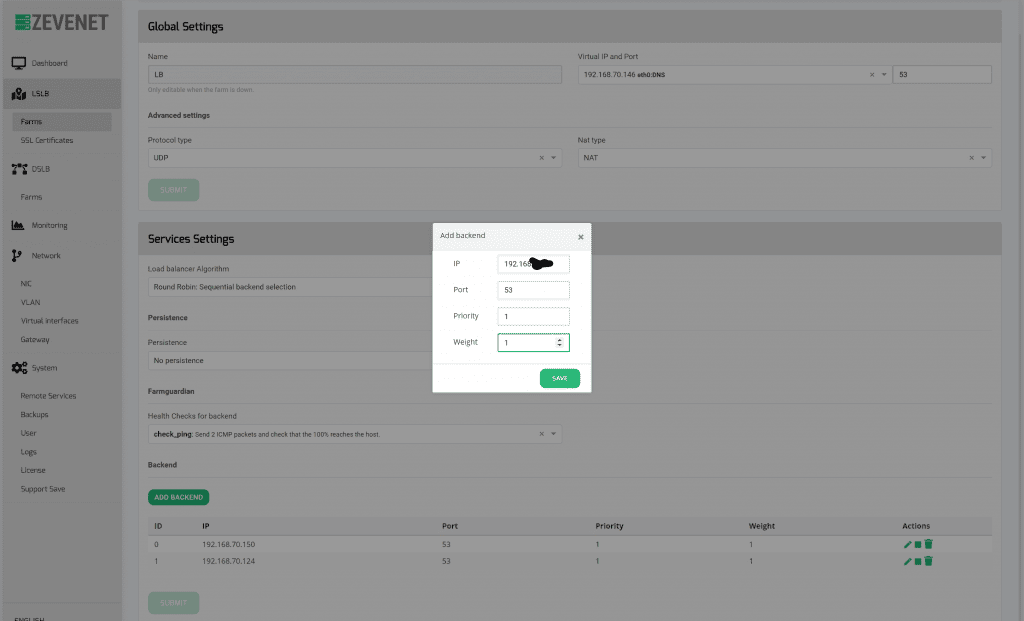Open SSL Certificates in the sidebar menu
This screenshot has height=621, width=1024.
click(x=47, y=140)
